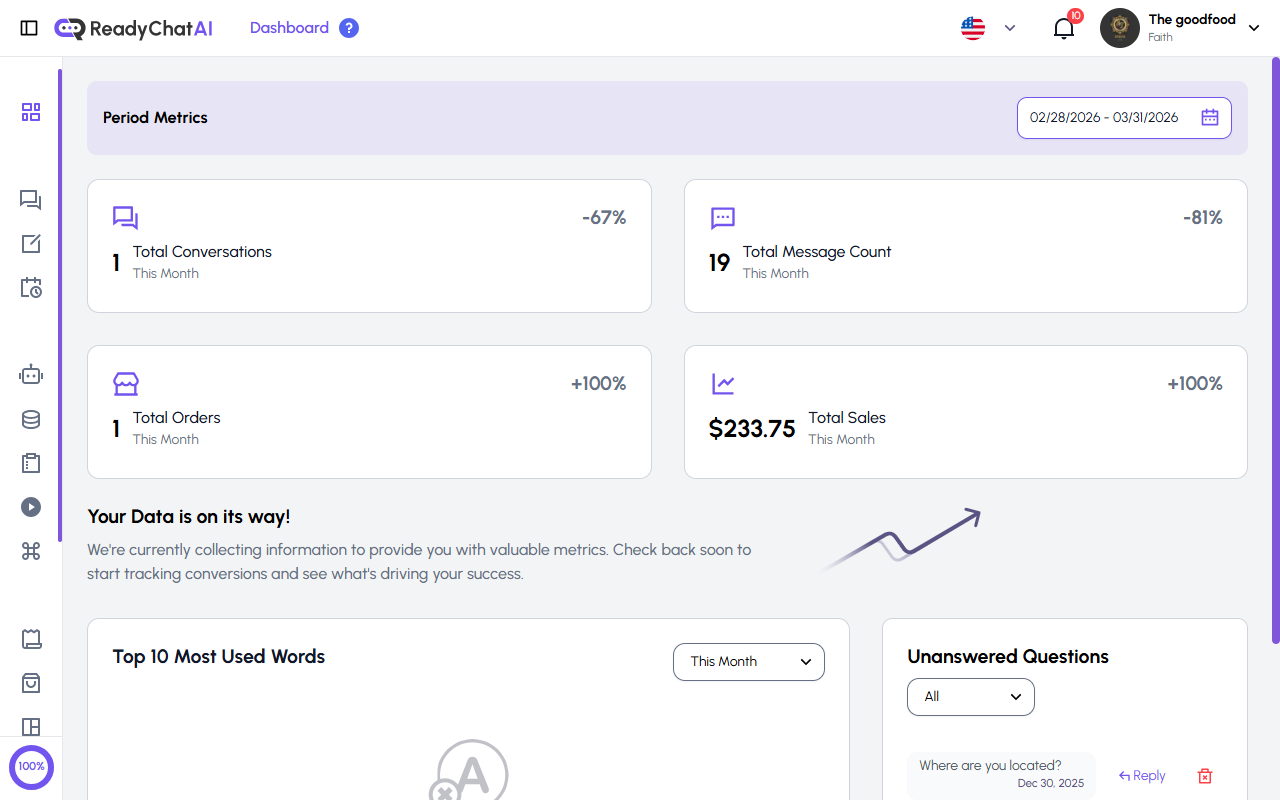This screenshot has width=1280, height=800.
Task: Toggle the sidebar collapse icon
Action: point(29,27)
